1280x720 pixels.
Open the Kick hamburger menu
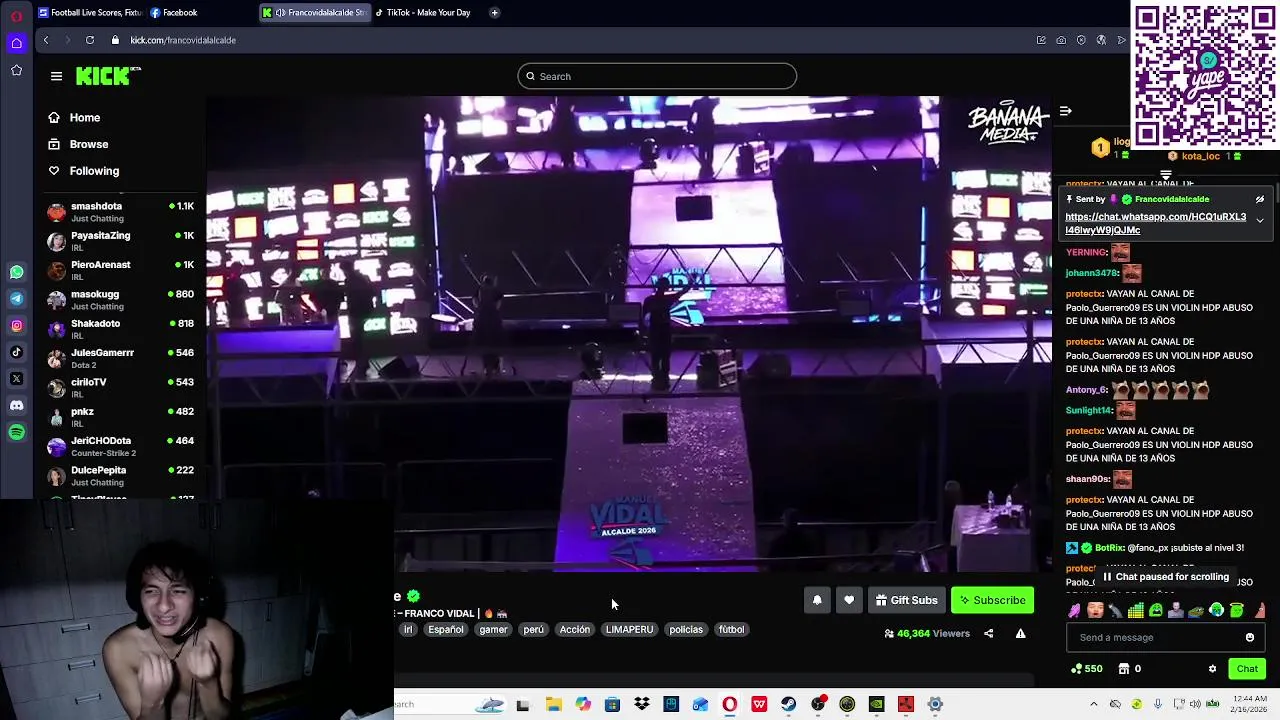(x=56, y=76)
